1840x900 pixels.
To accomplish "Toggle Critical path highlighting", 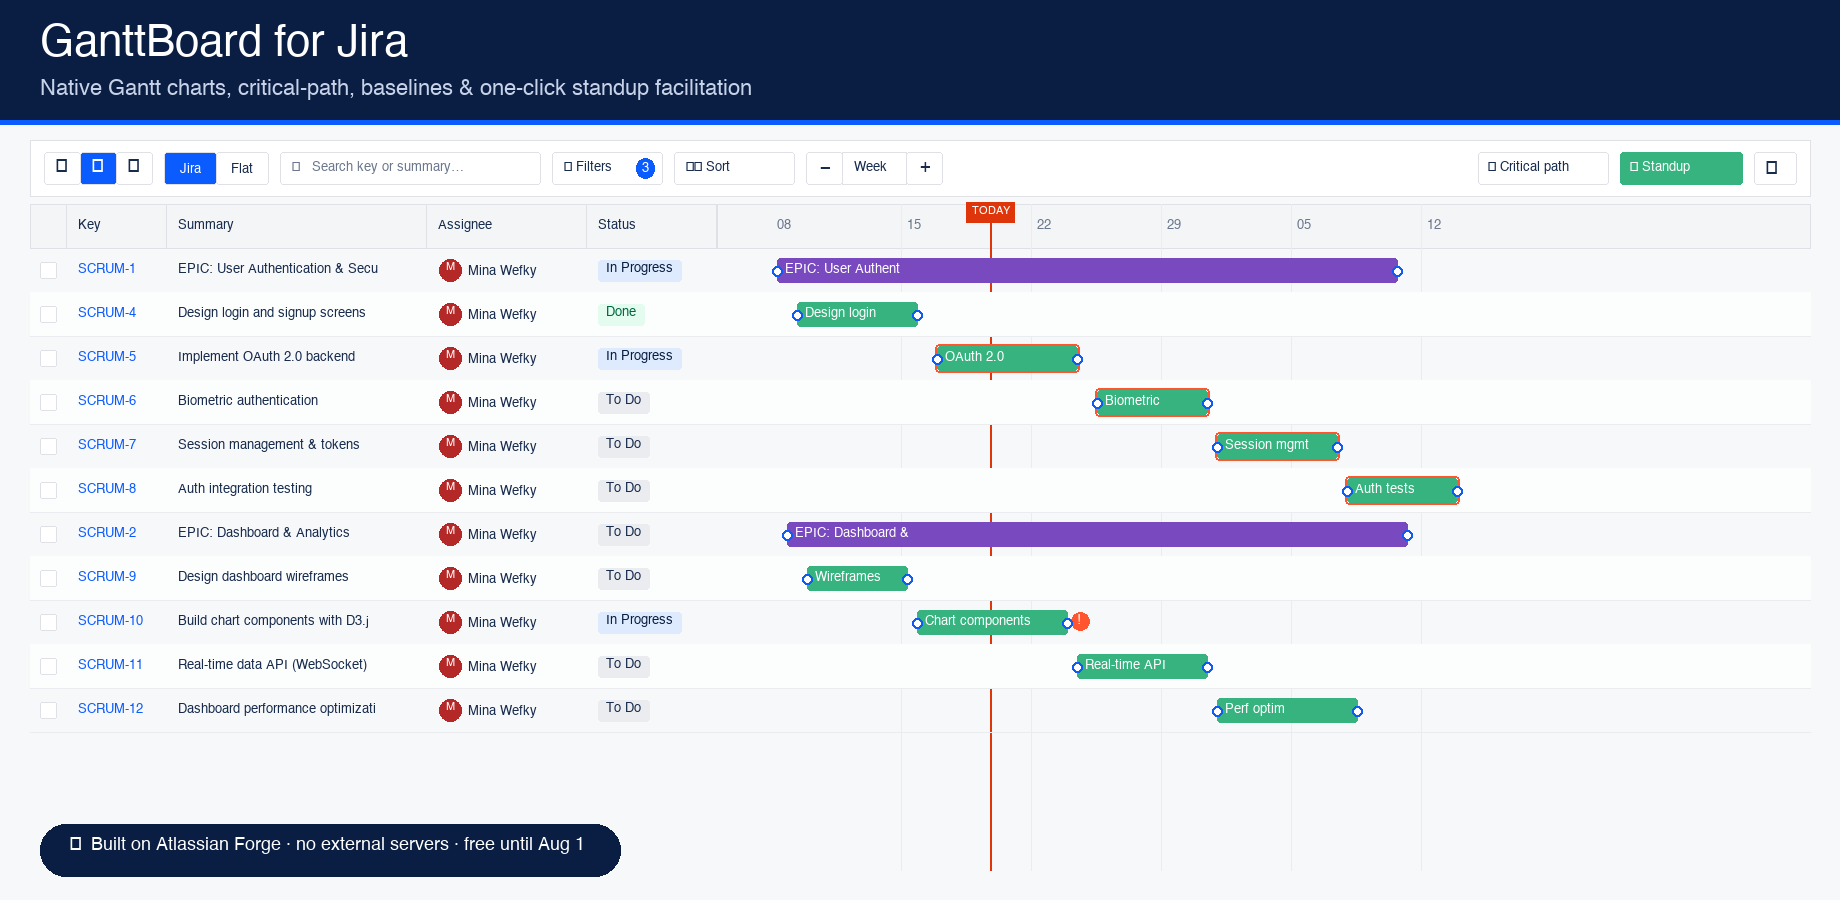I will coord(1542,167).
